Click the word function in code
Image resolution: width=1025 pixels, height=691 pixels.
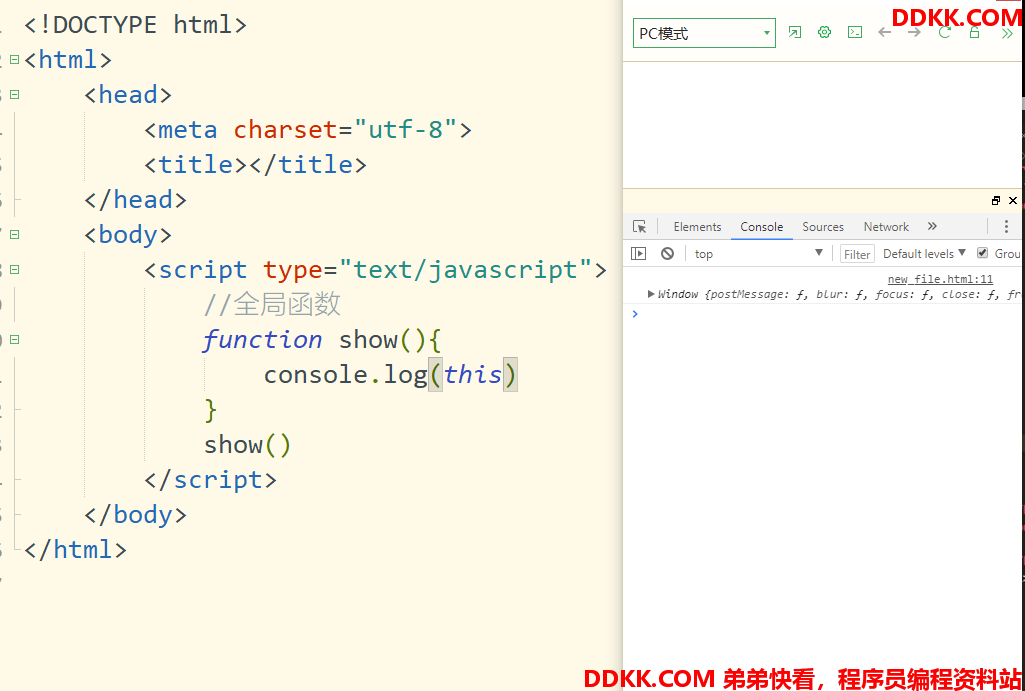click(262, 340)
